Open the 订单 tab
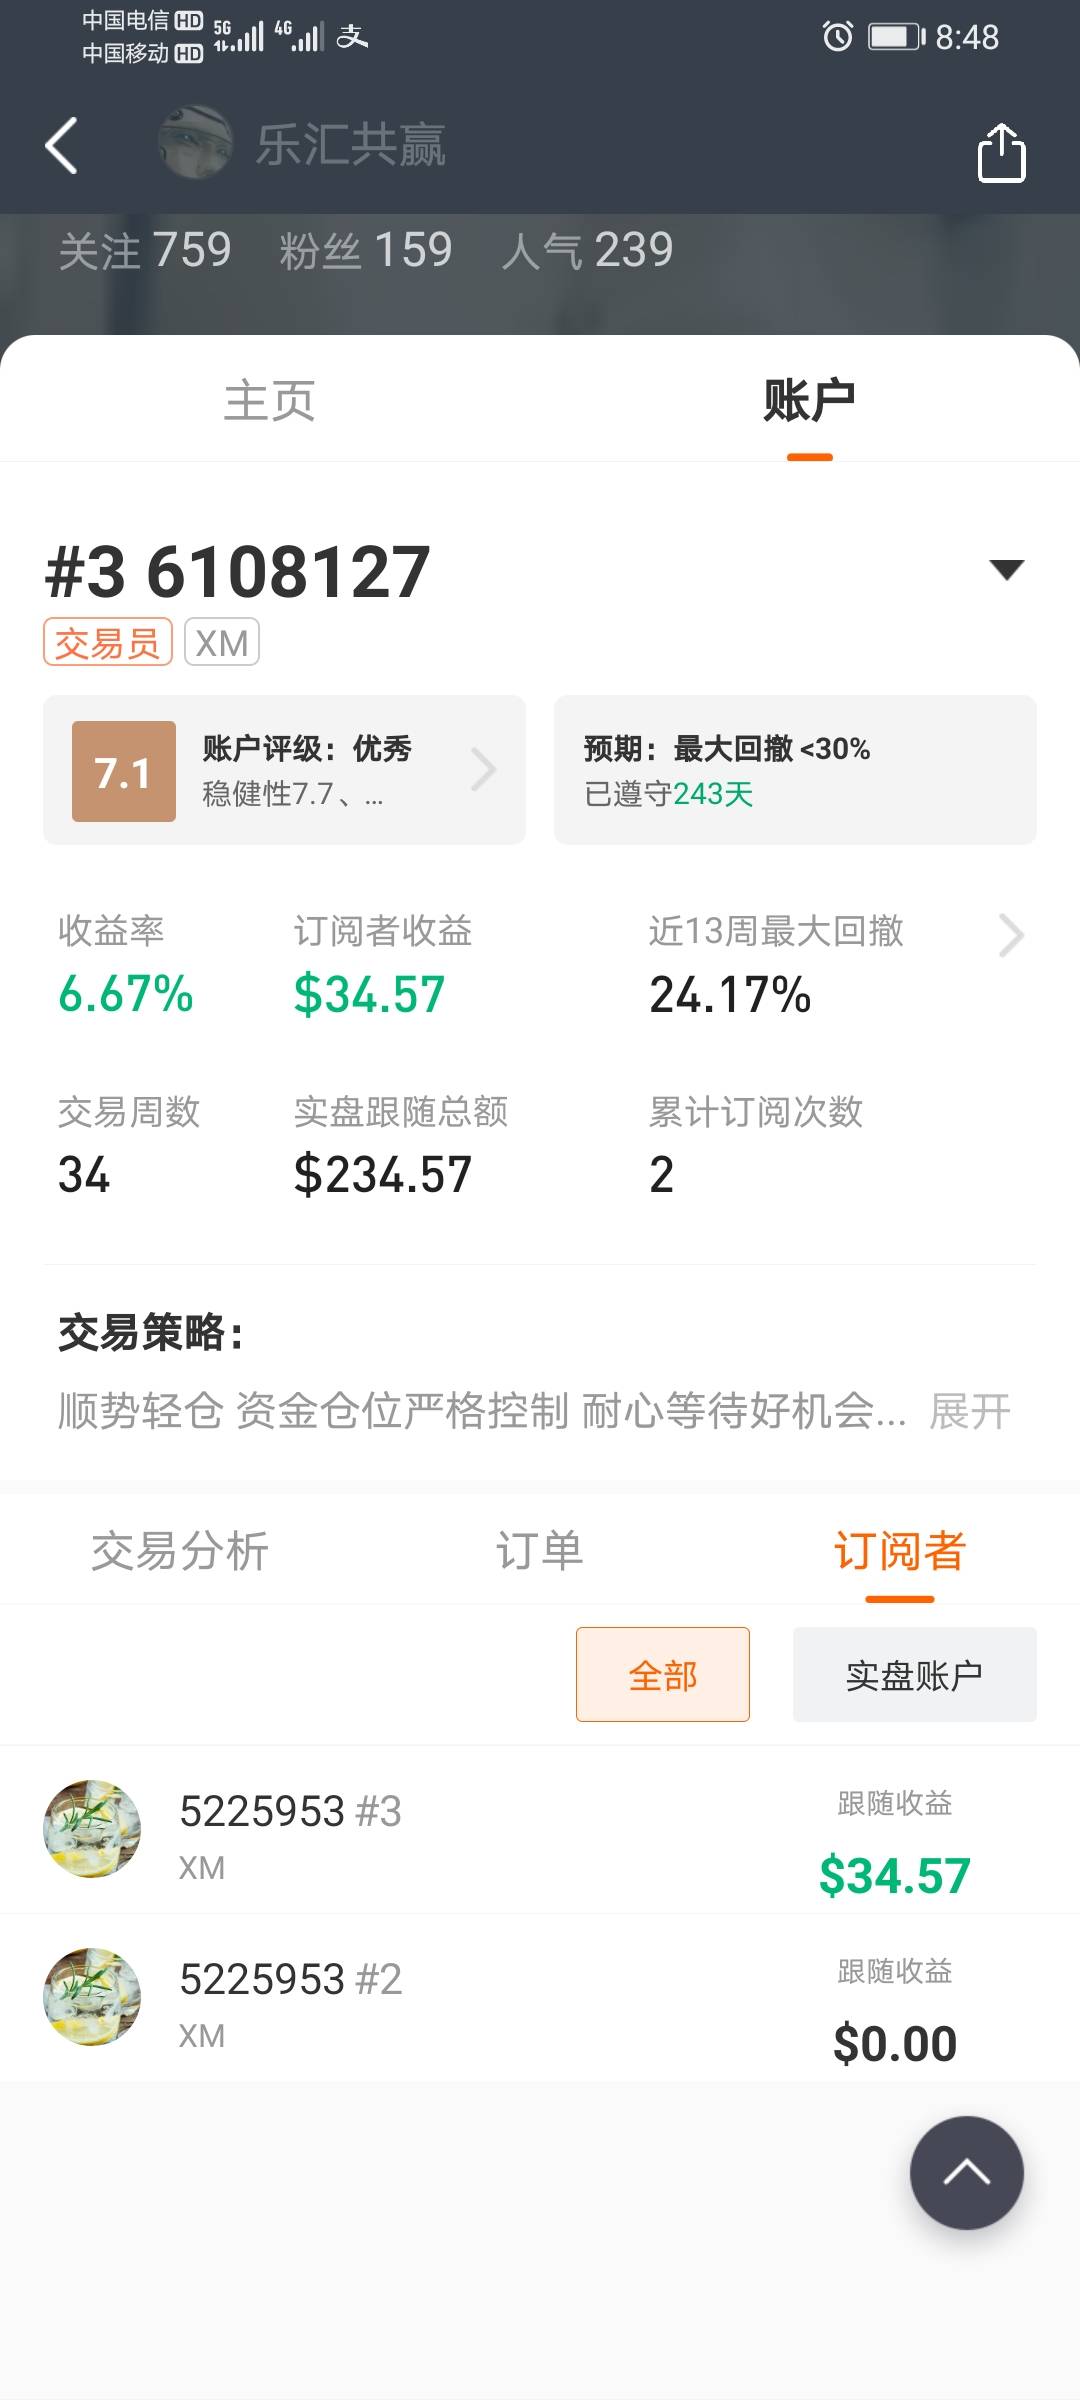This screenshot has height=2400, width=1080. point(540,1551)
